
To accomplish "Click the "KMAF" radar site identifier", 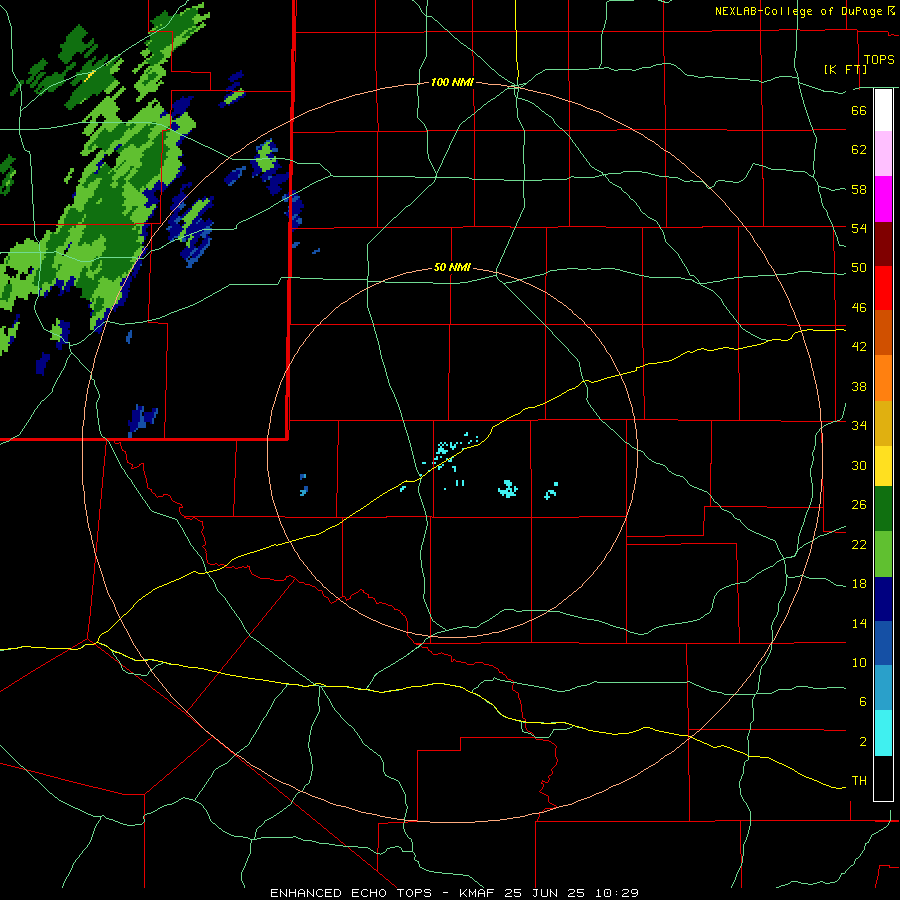I will (x=477, y=893).
